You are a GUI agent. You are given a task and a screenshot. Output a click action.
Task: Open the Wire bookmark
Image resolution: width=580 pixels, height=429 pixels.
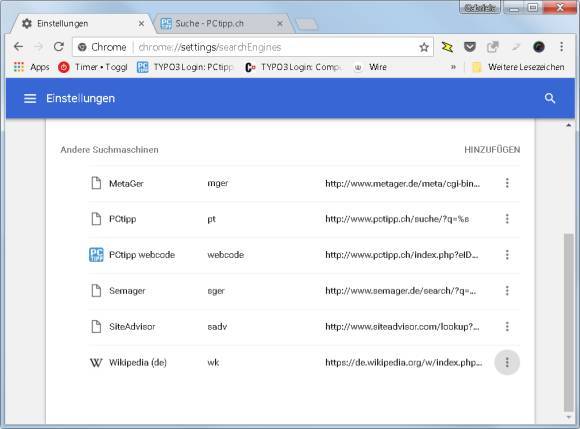click(370, 67)
